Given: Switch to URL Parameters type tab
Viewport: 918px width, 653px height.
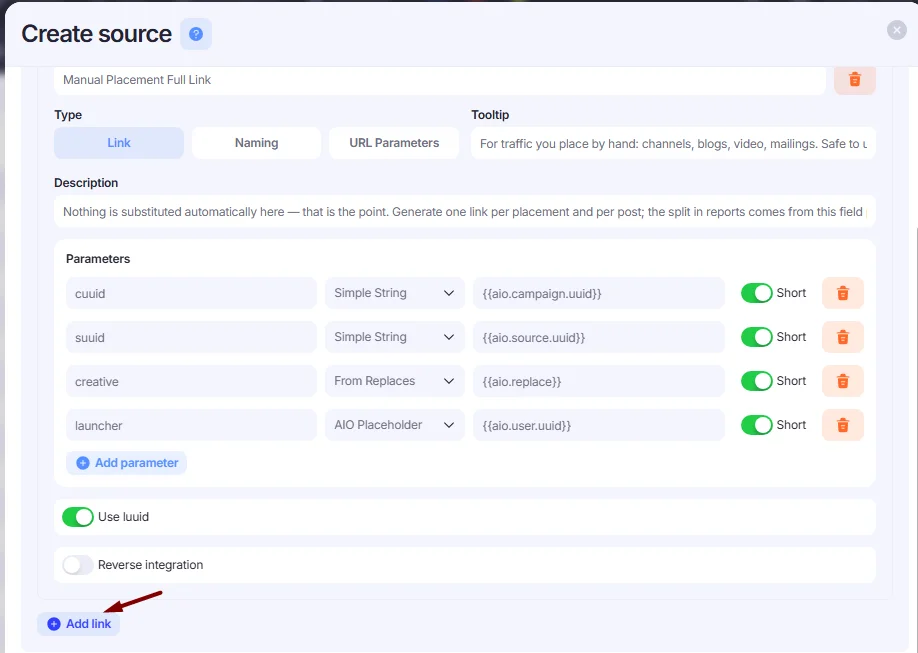Looking at the screenshot, I should click(394, 143).
